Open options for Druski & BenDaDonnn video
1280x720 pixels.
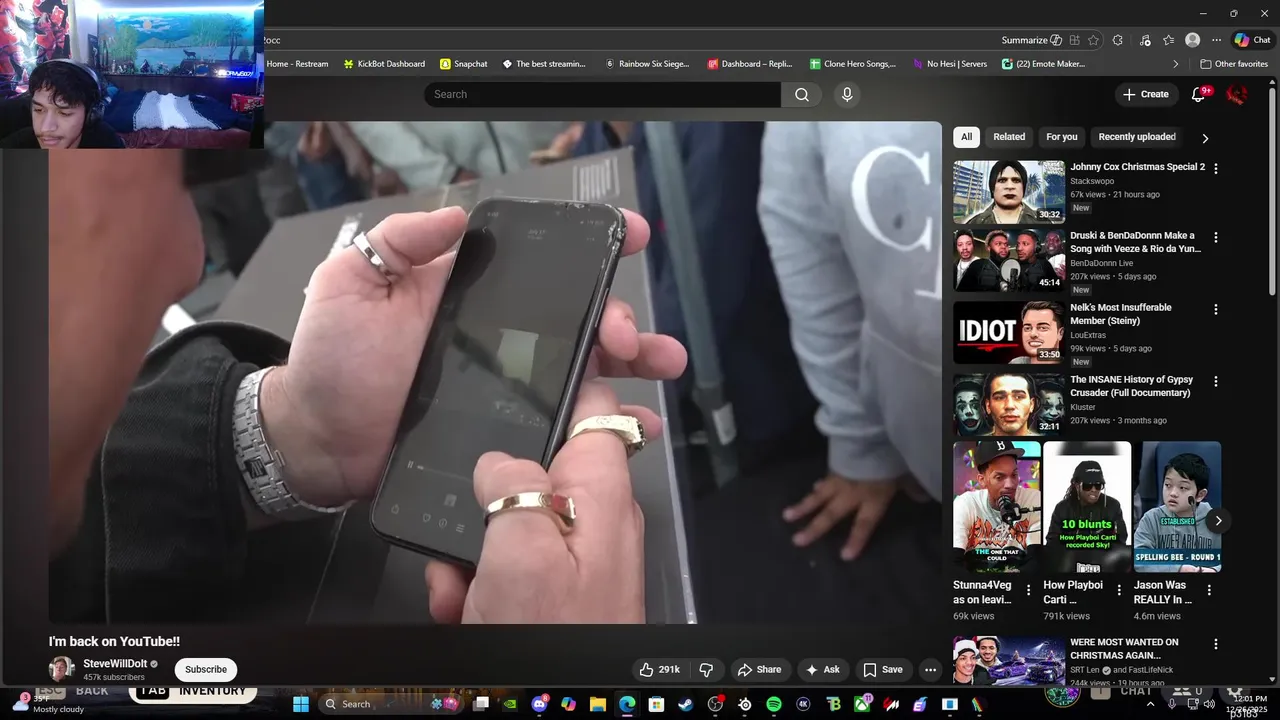coord(1216,238)
